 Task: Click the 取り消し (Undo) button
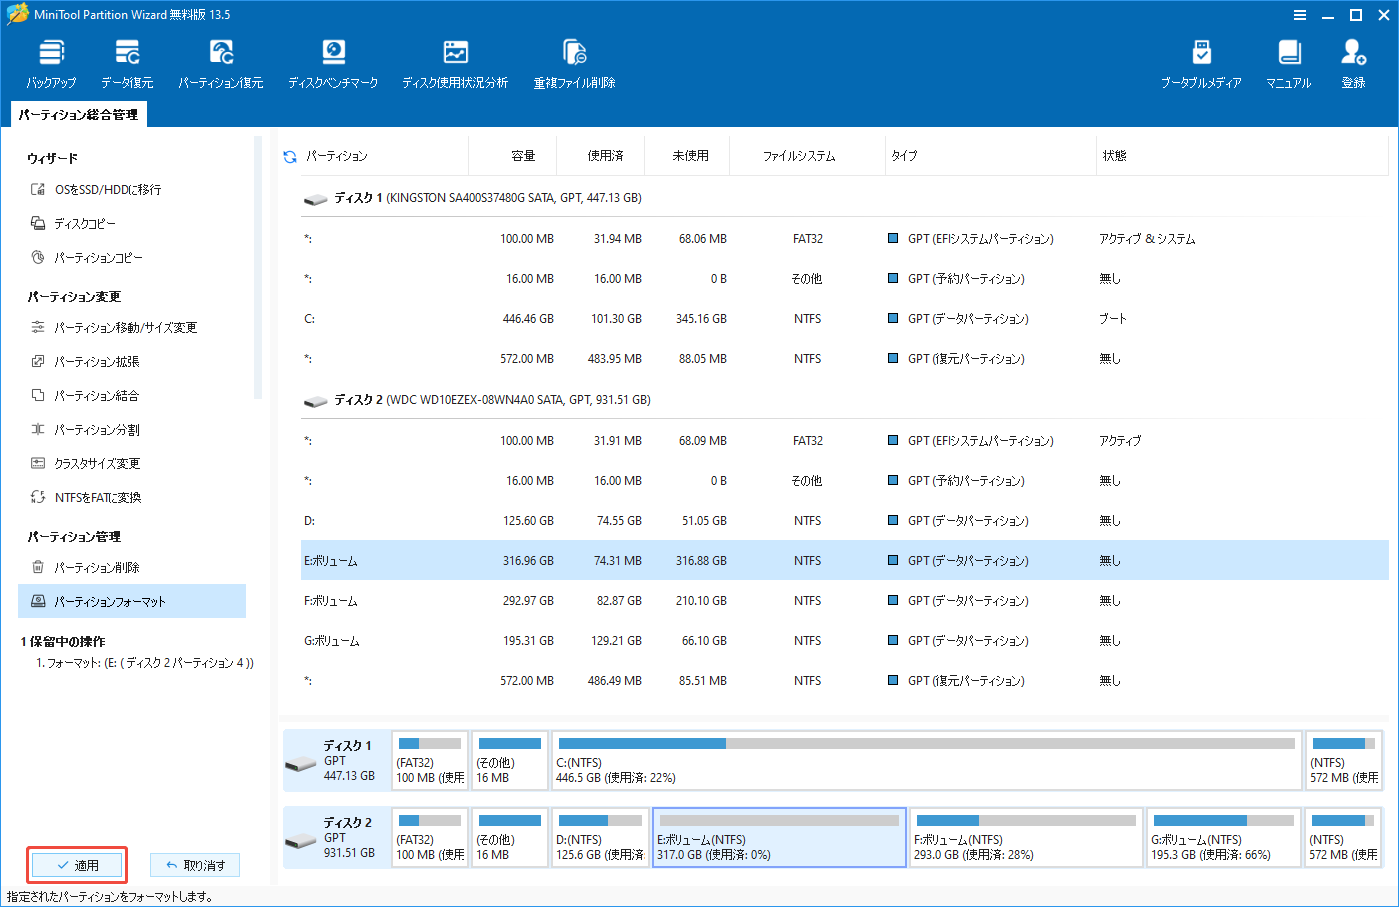[x=194, y=864]
